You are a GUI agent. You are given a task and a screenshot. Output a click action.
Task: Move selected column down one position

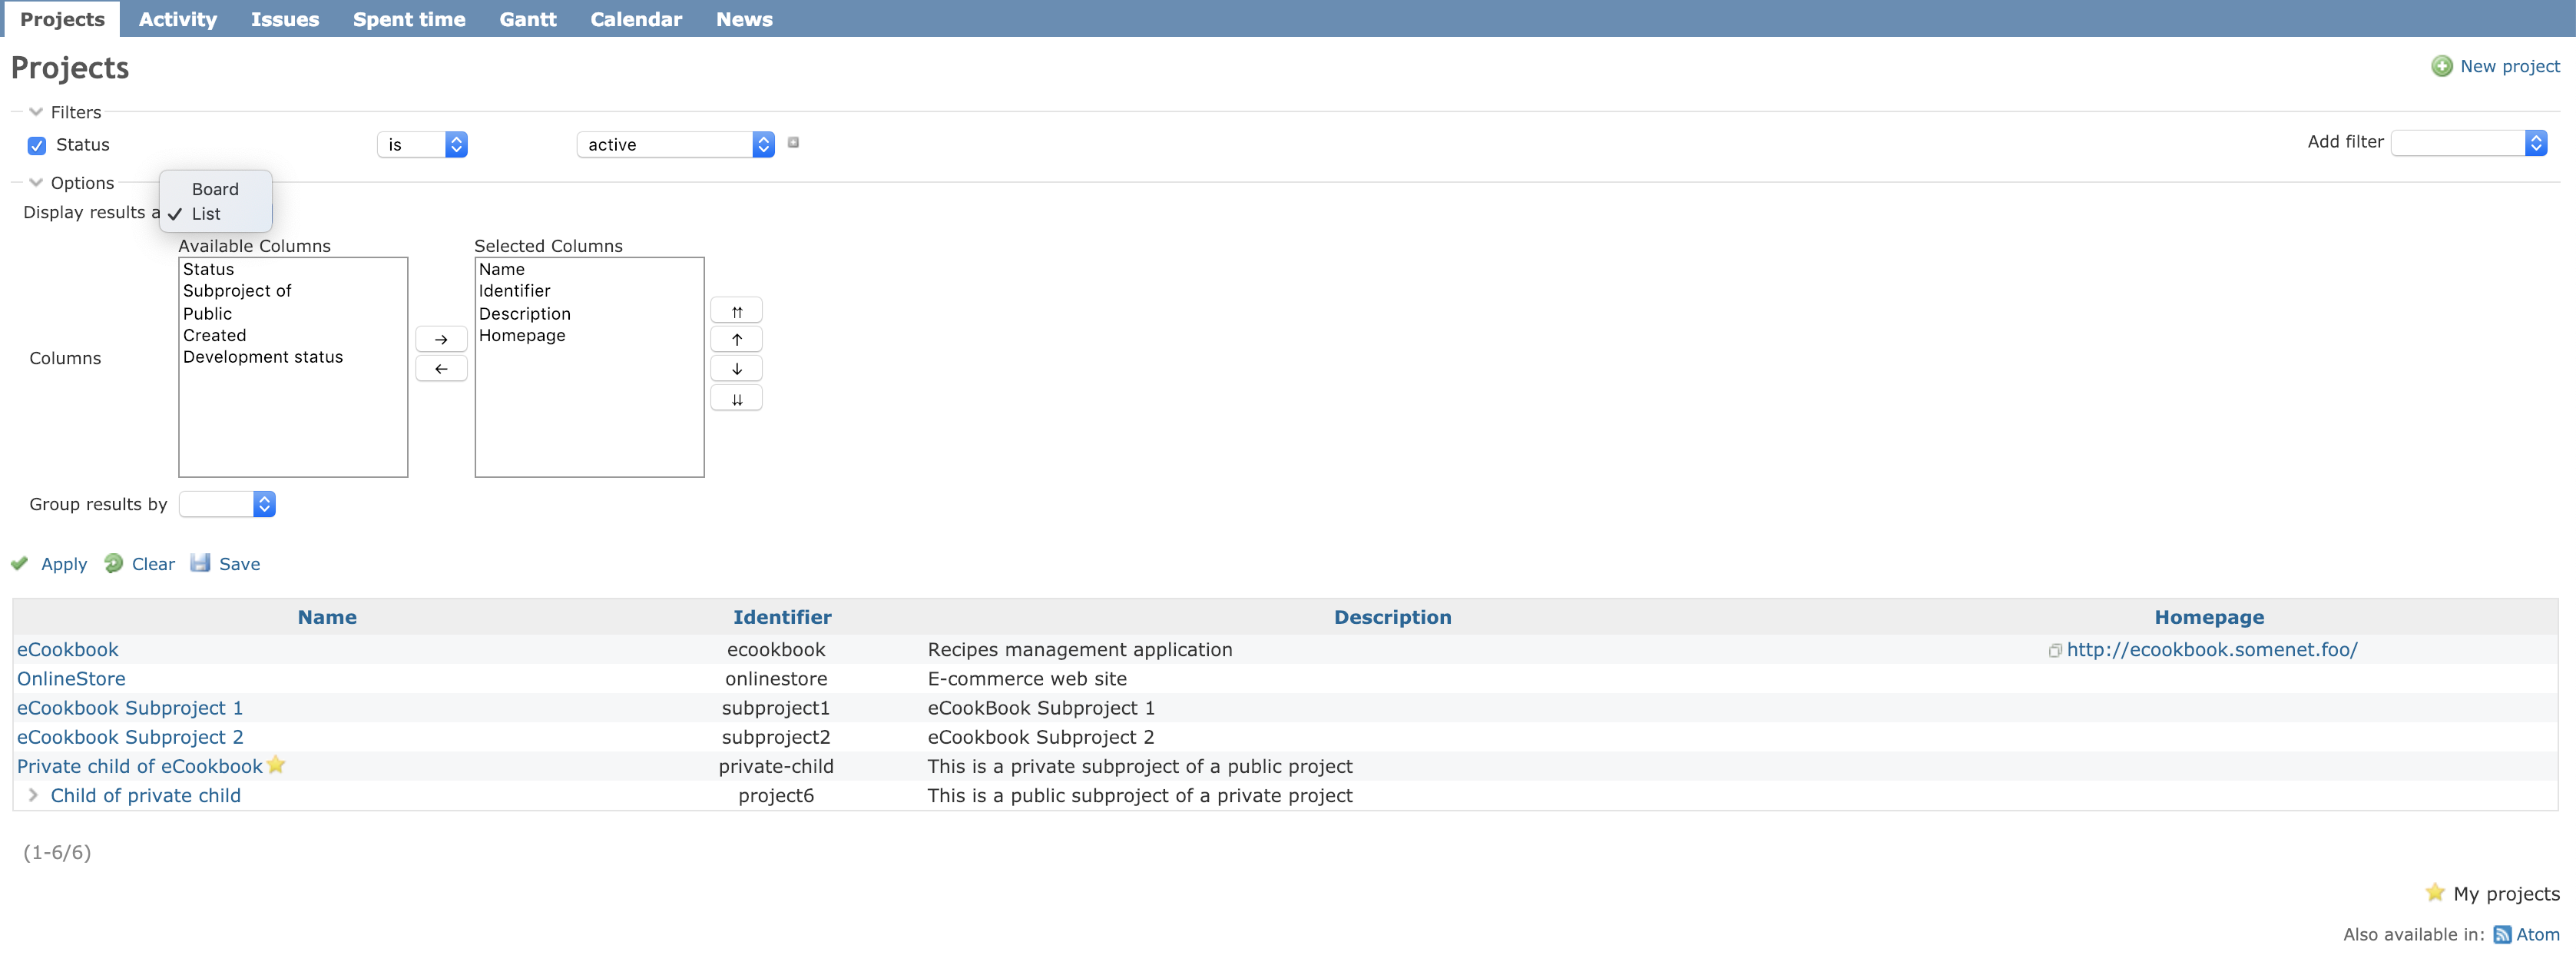tap(736, 369)
